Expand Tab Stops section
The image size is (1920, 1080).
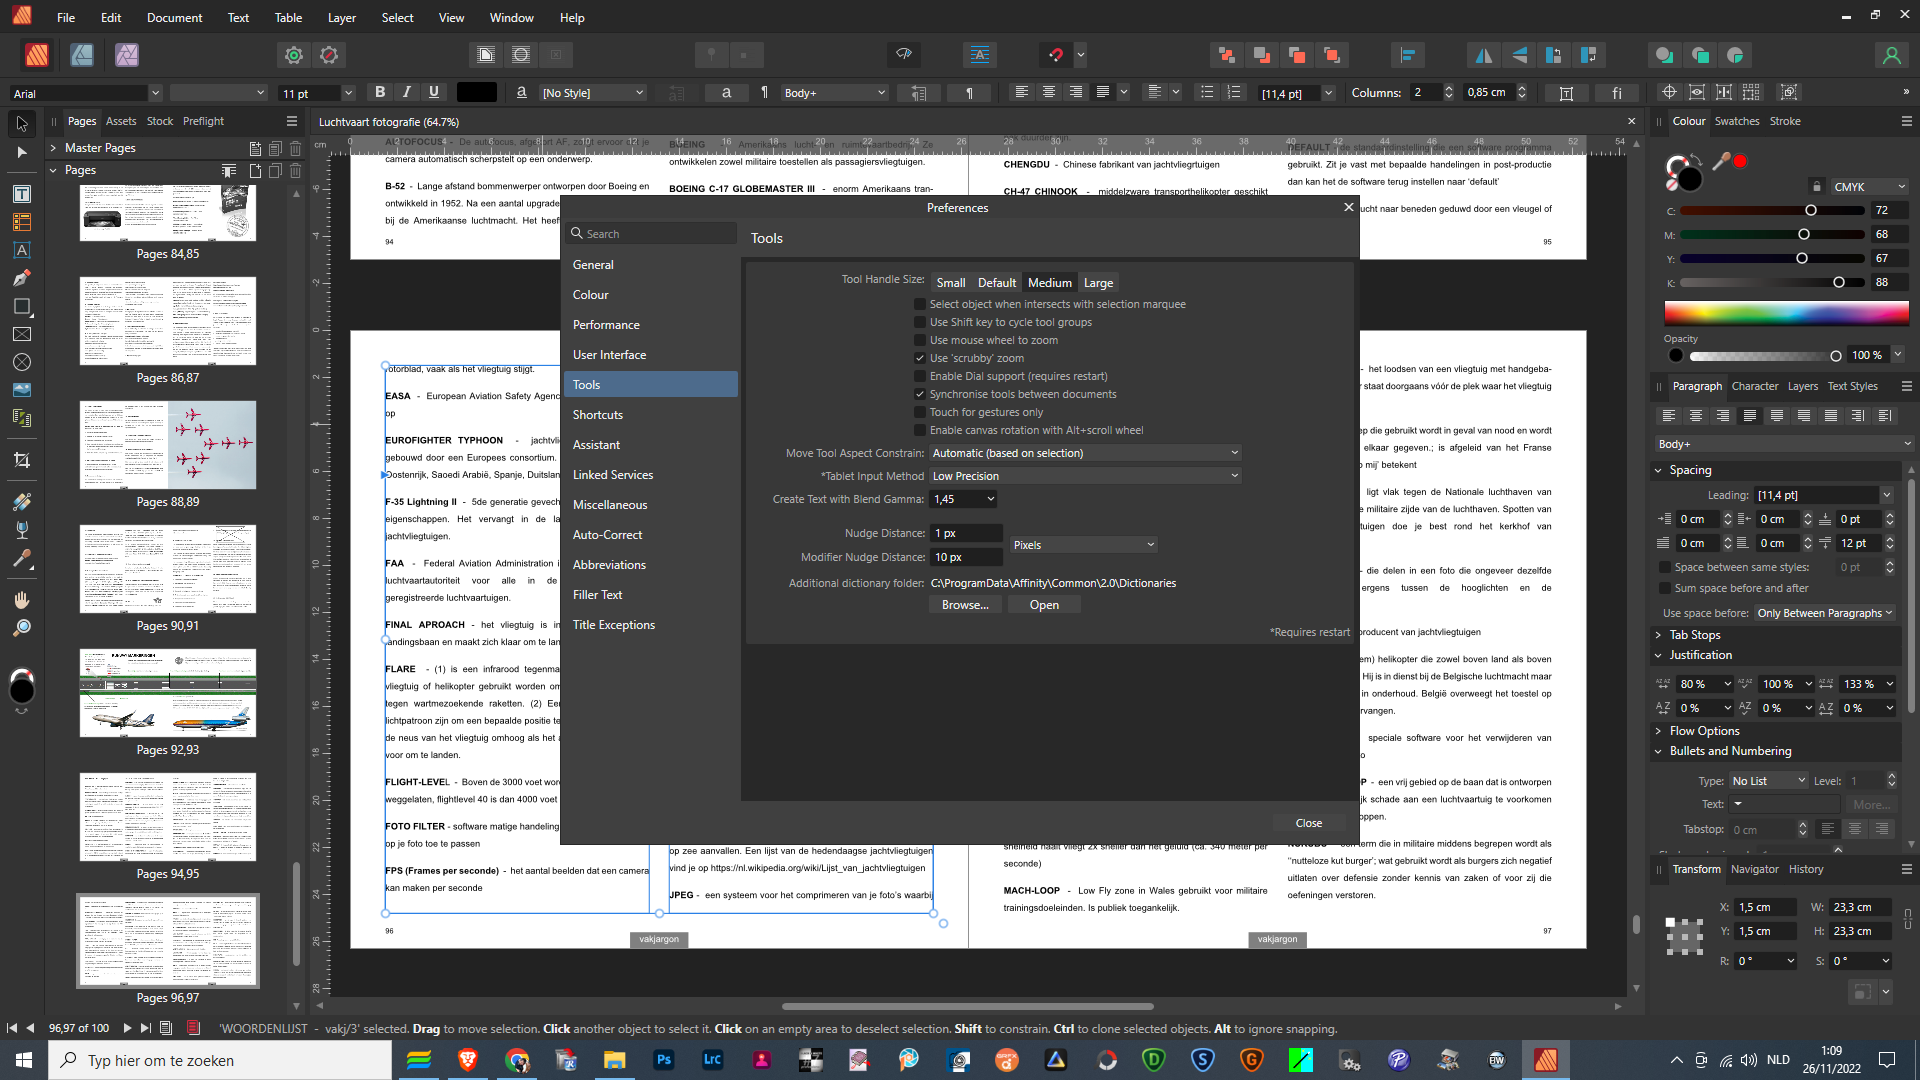(x=1658, y=635)
